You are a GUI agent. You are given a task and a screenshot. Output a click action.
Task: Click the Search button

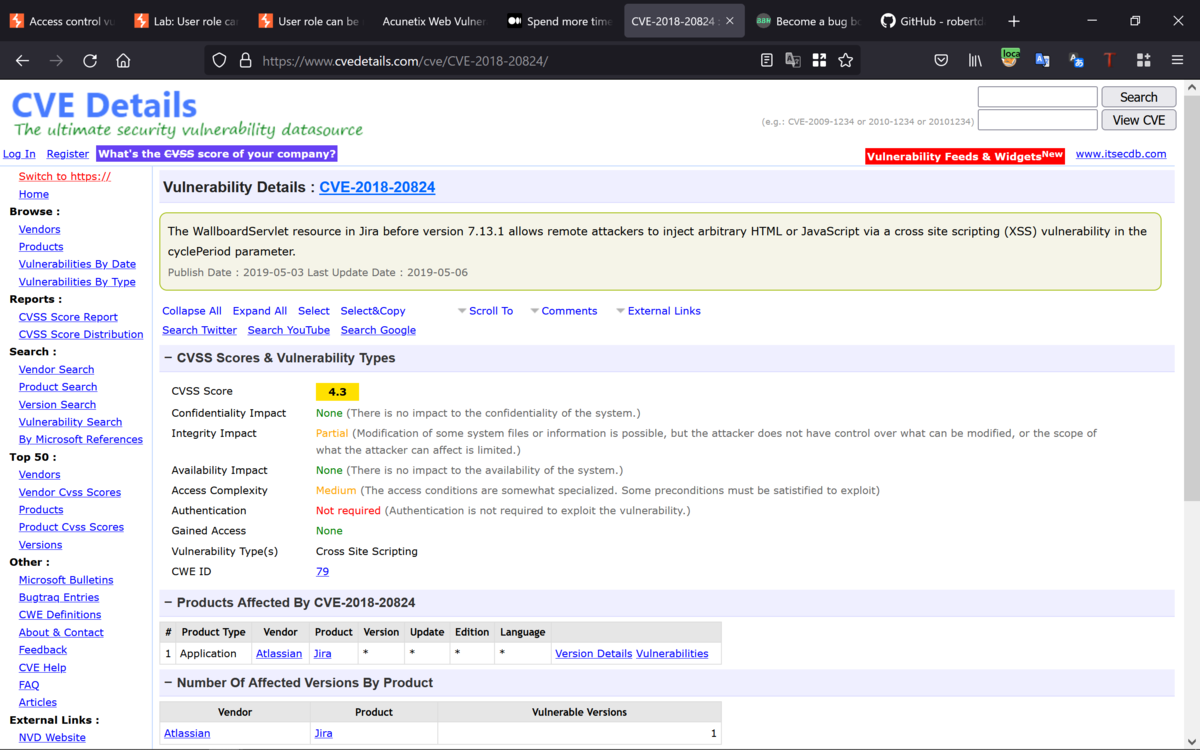1138,97
